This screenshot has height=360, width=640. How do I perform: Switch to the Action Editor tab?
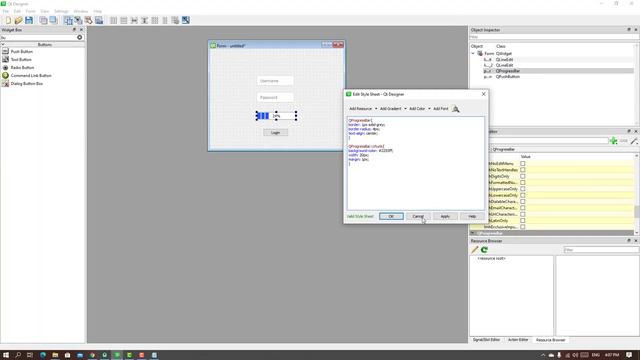tap(518, 340)
